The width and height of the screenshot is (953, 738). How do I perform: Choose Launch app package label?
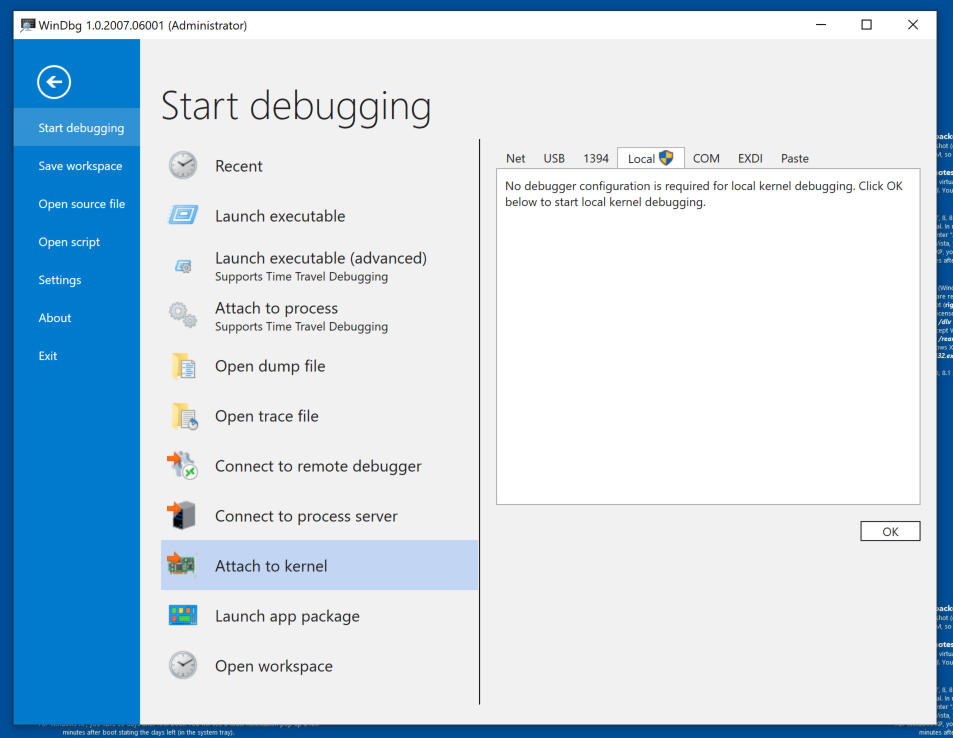pyautogui.click(x=287, y=616)
